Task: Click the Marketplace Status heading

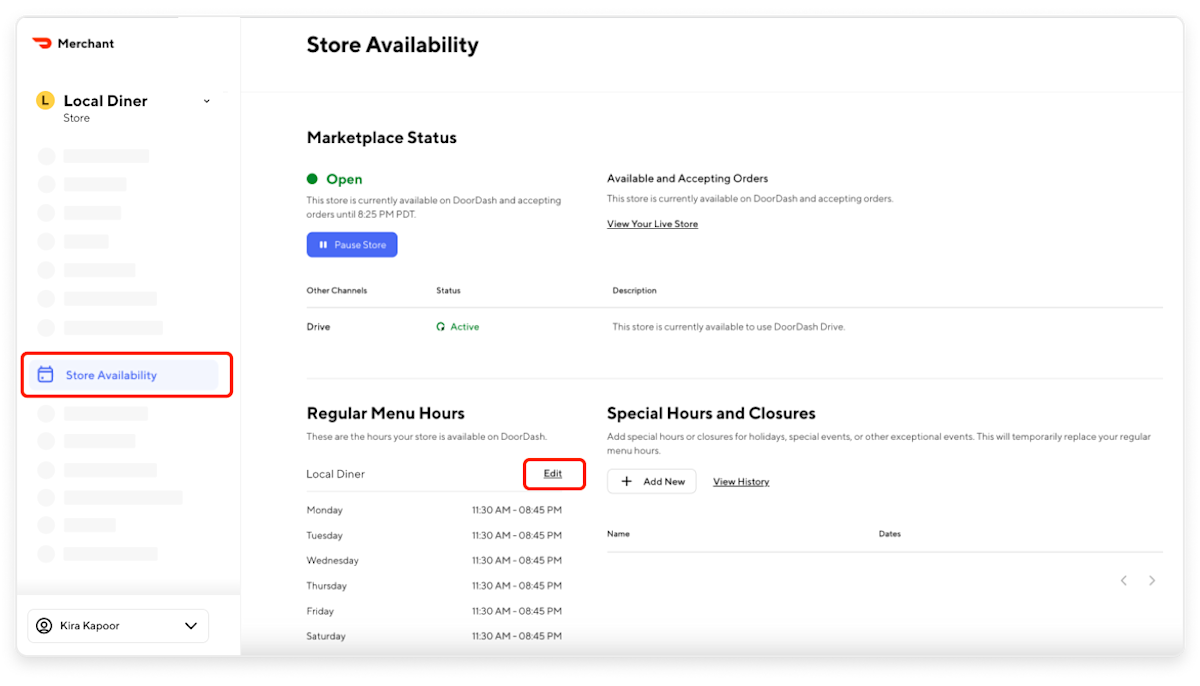Action: pyautogui.click(x=382, y=138)
